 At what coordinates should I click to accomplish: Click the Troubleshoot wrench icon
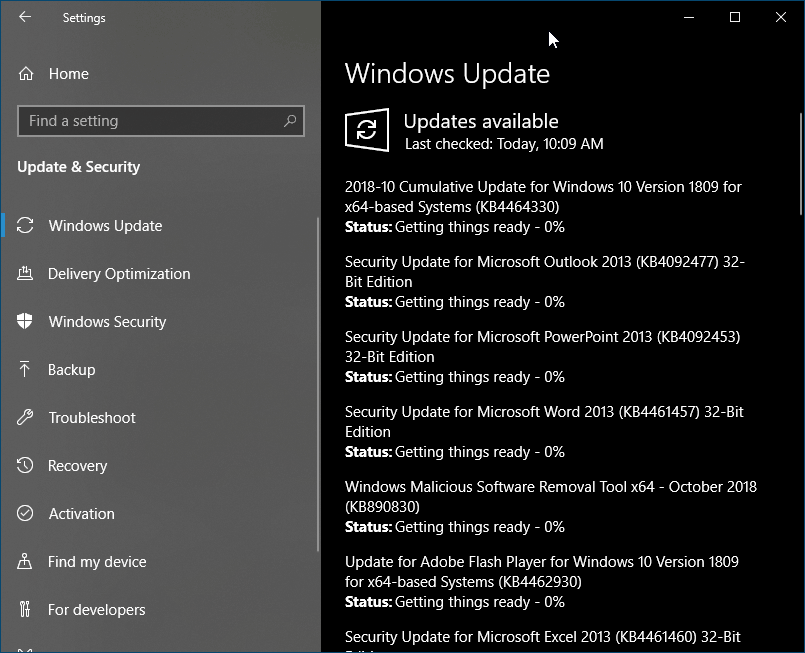(x=25, y=417)
